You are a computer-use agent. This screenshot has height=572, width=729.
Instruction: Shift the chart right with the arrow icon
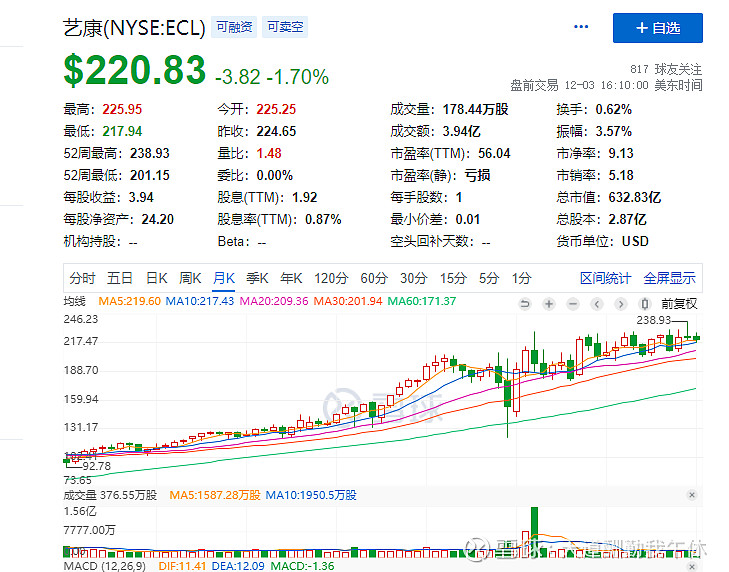621,304
